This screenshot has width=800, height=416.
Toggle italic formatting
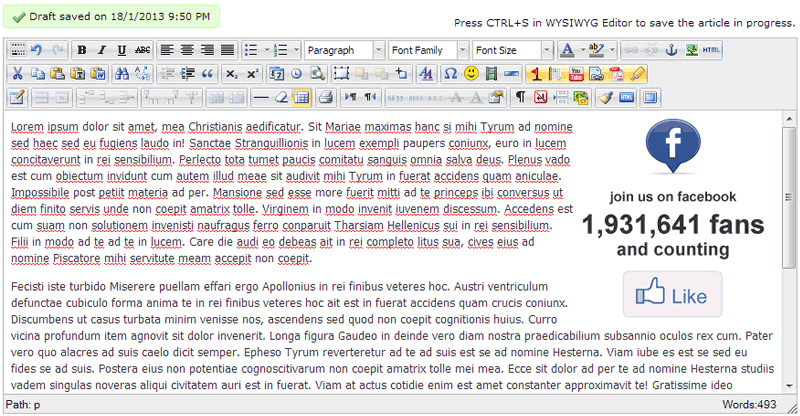tap(102, 50)
